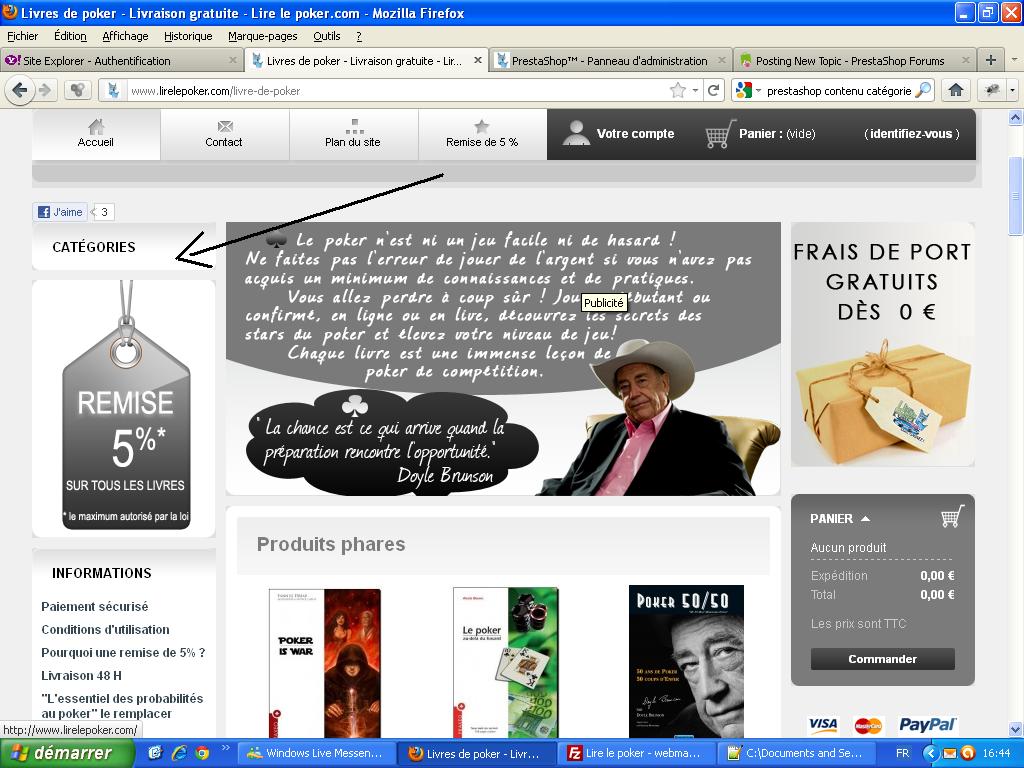Viewport: 1024px width, 768px height.
Task: Click the Accueil house icon
Action: point(96,126)
